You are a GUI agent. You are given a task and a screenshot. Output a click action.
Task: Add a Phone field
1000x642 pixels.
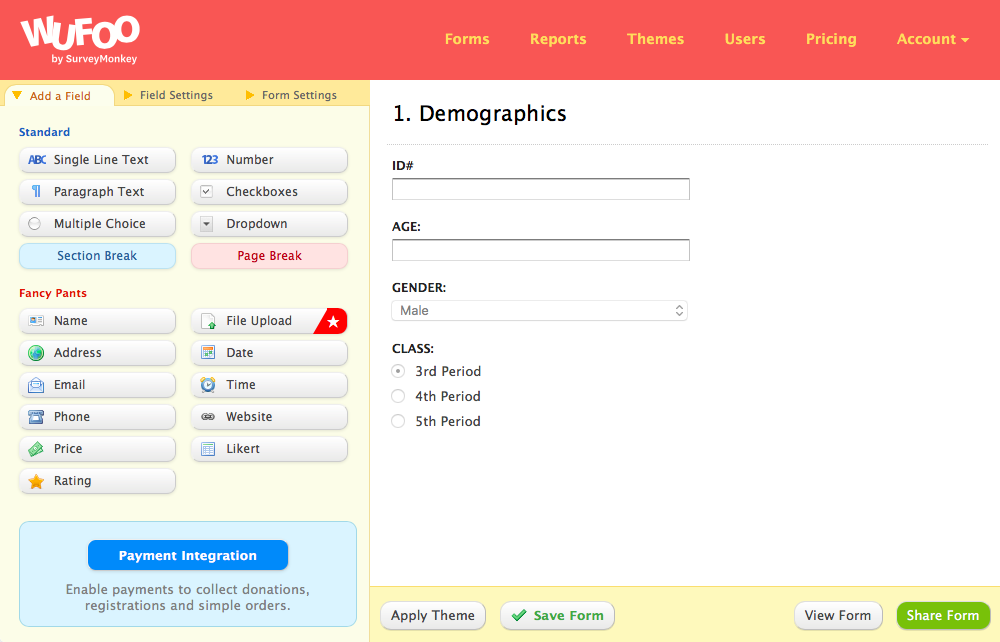[x=98, y=416]
